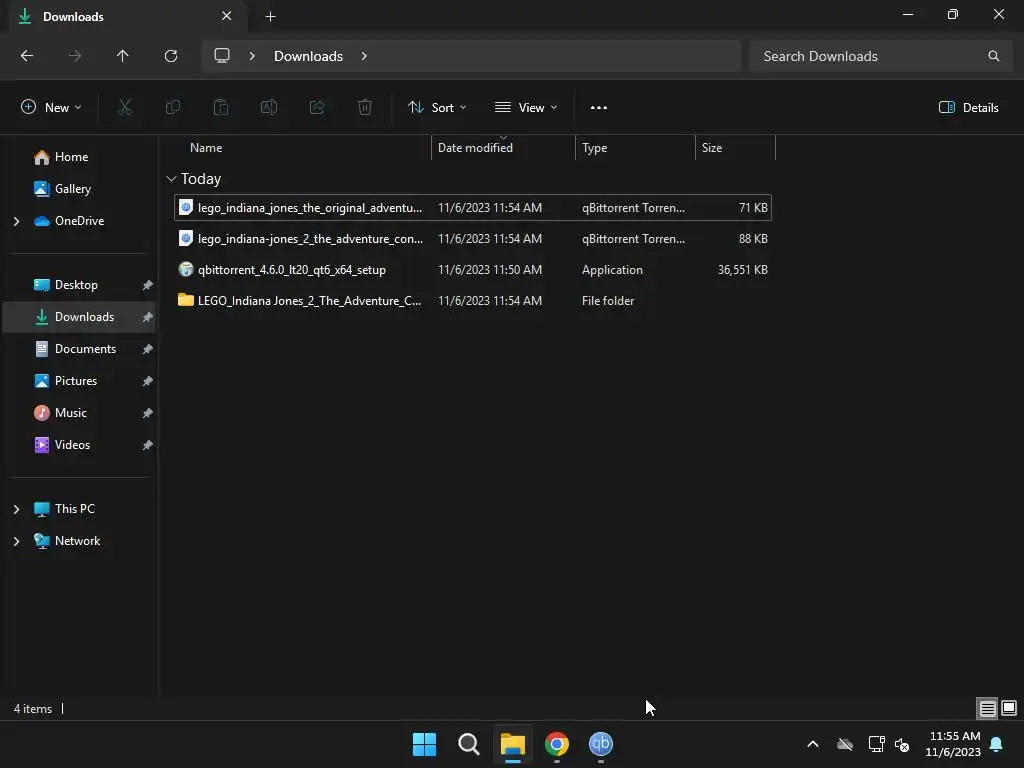Click the muted volume tray icon
The image size is (1024, 768).
pyautogui.click(x=902, y=744)
